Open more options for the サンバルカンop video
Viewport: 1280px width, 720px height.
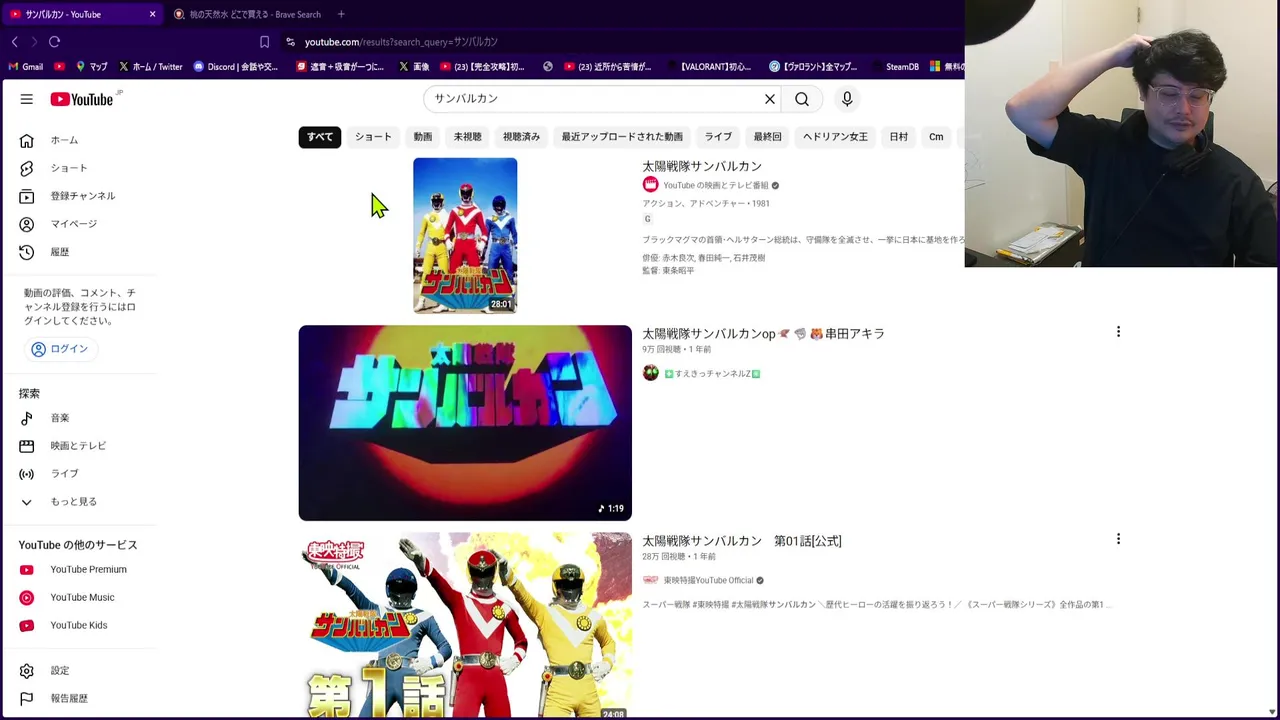tap(1118, 332)
